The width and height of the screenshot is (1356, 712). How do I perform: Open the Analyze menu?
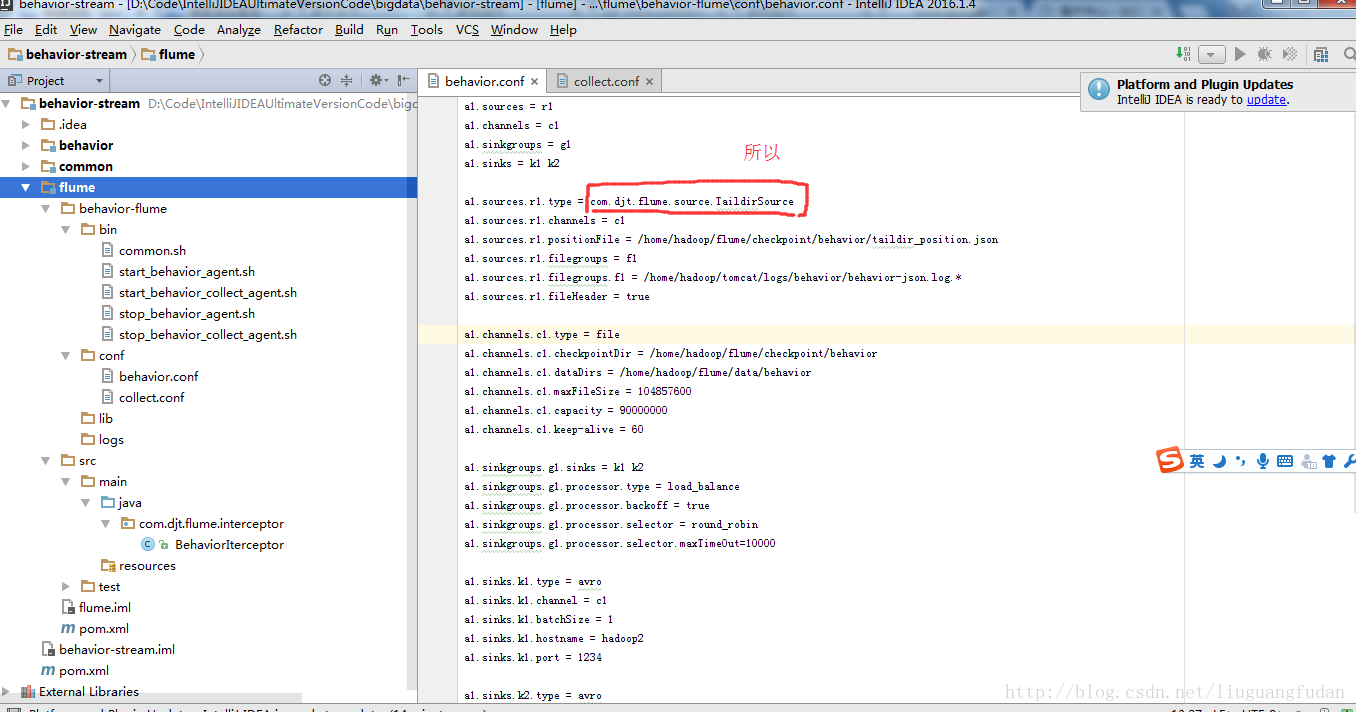[238, 29]
